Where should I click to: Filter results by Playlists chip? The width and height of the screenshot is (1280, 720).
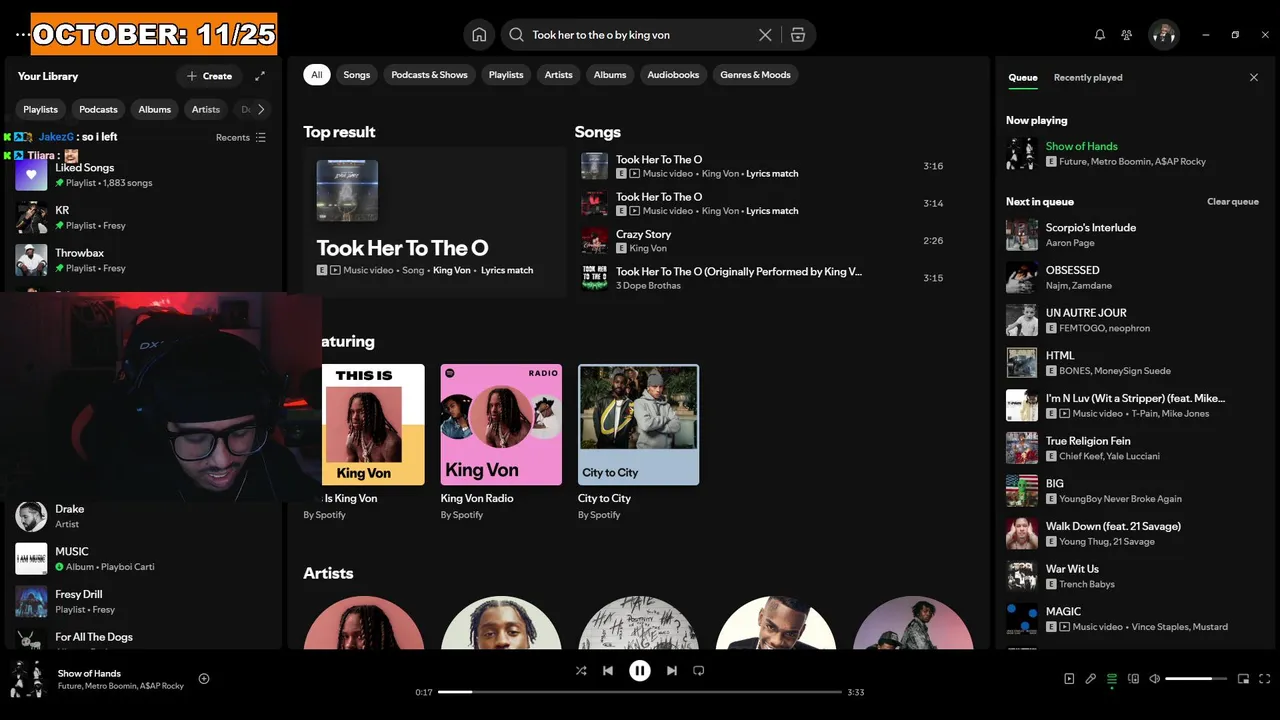tap(506, 75)
